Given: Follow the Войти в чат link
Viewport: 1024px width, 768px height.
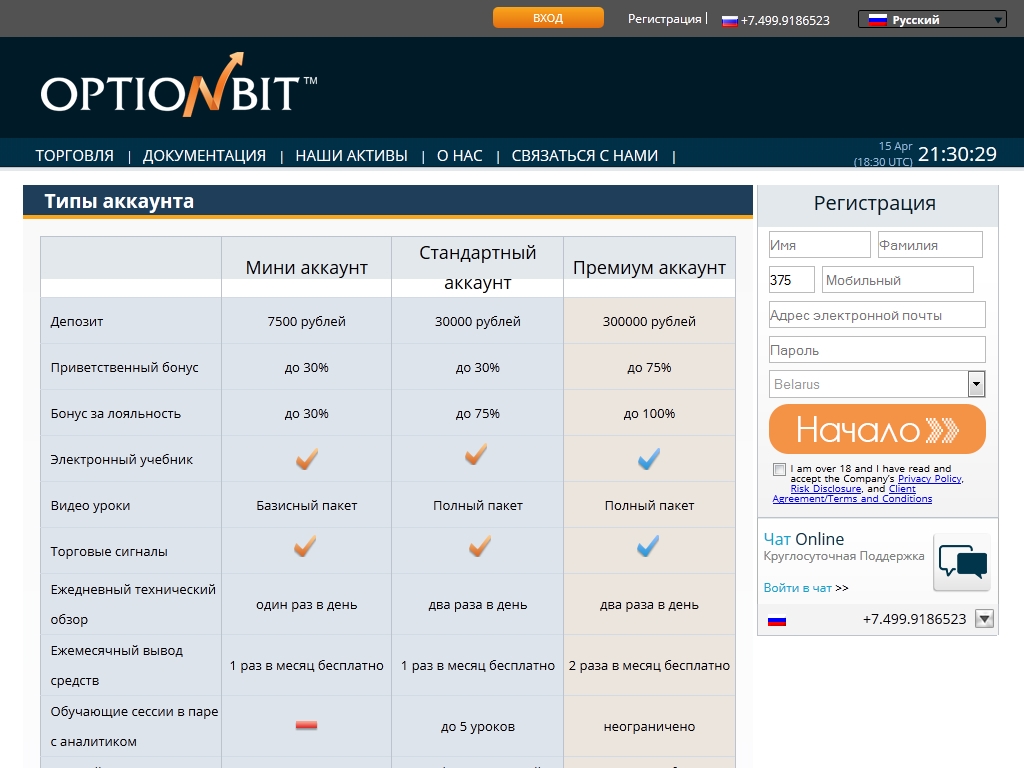Looking at the screenshot, I should pyautogui.click(x=797, y=588).
